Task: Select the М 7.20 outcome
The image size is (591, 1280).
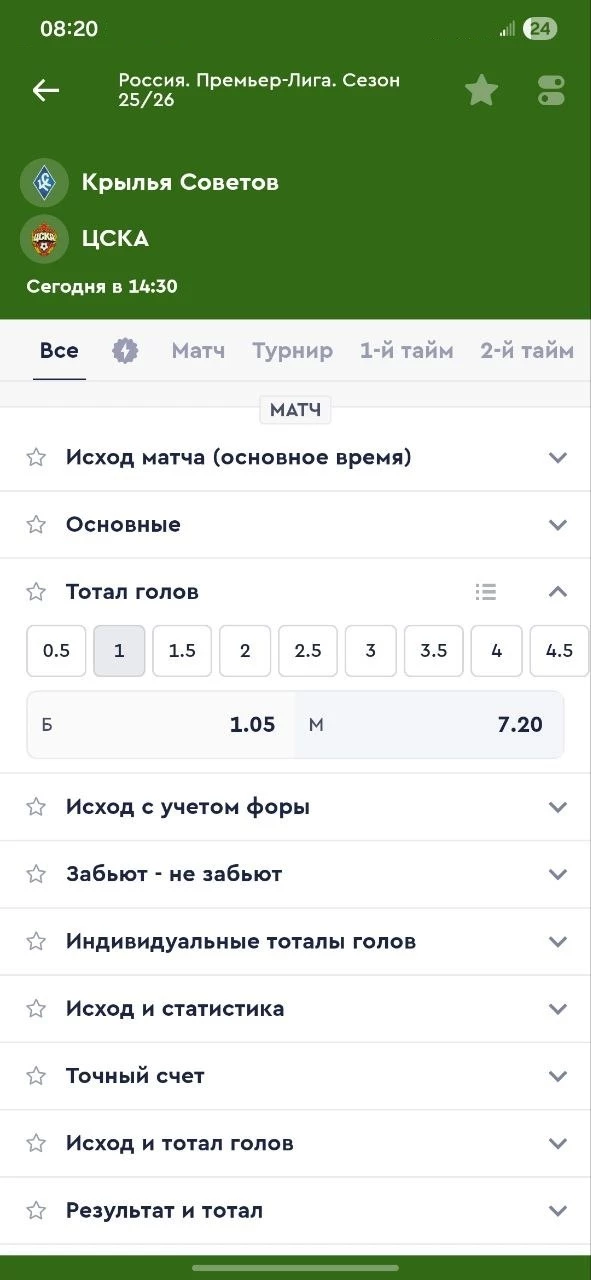Action: pyautogui.click(x=430, y=725)
